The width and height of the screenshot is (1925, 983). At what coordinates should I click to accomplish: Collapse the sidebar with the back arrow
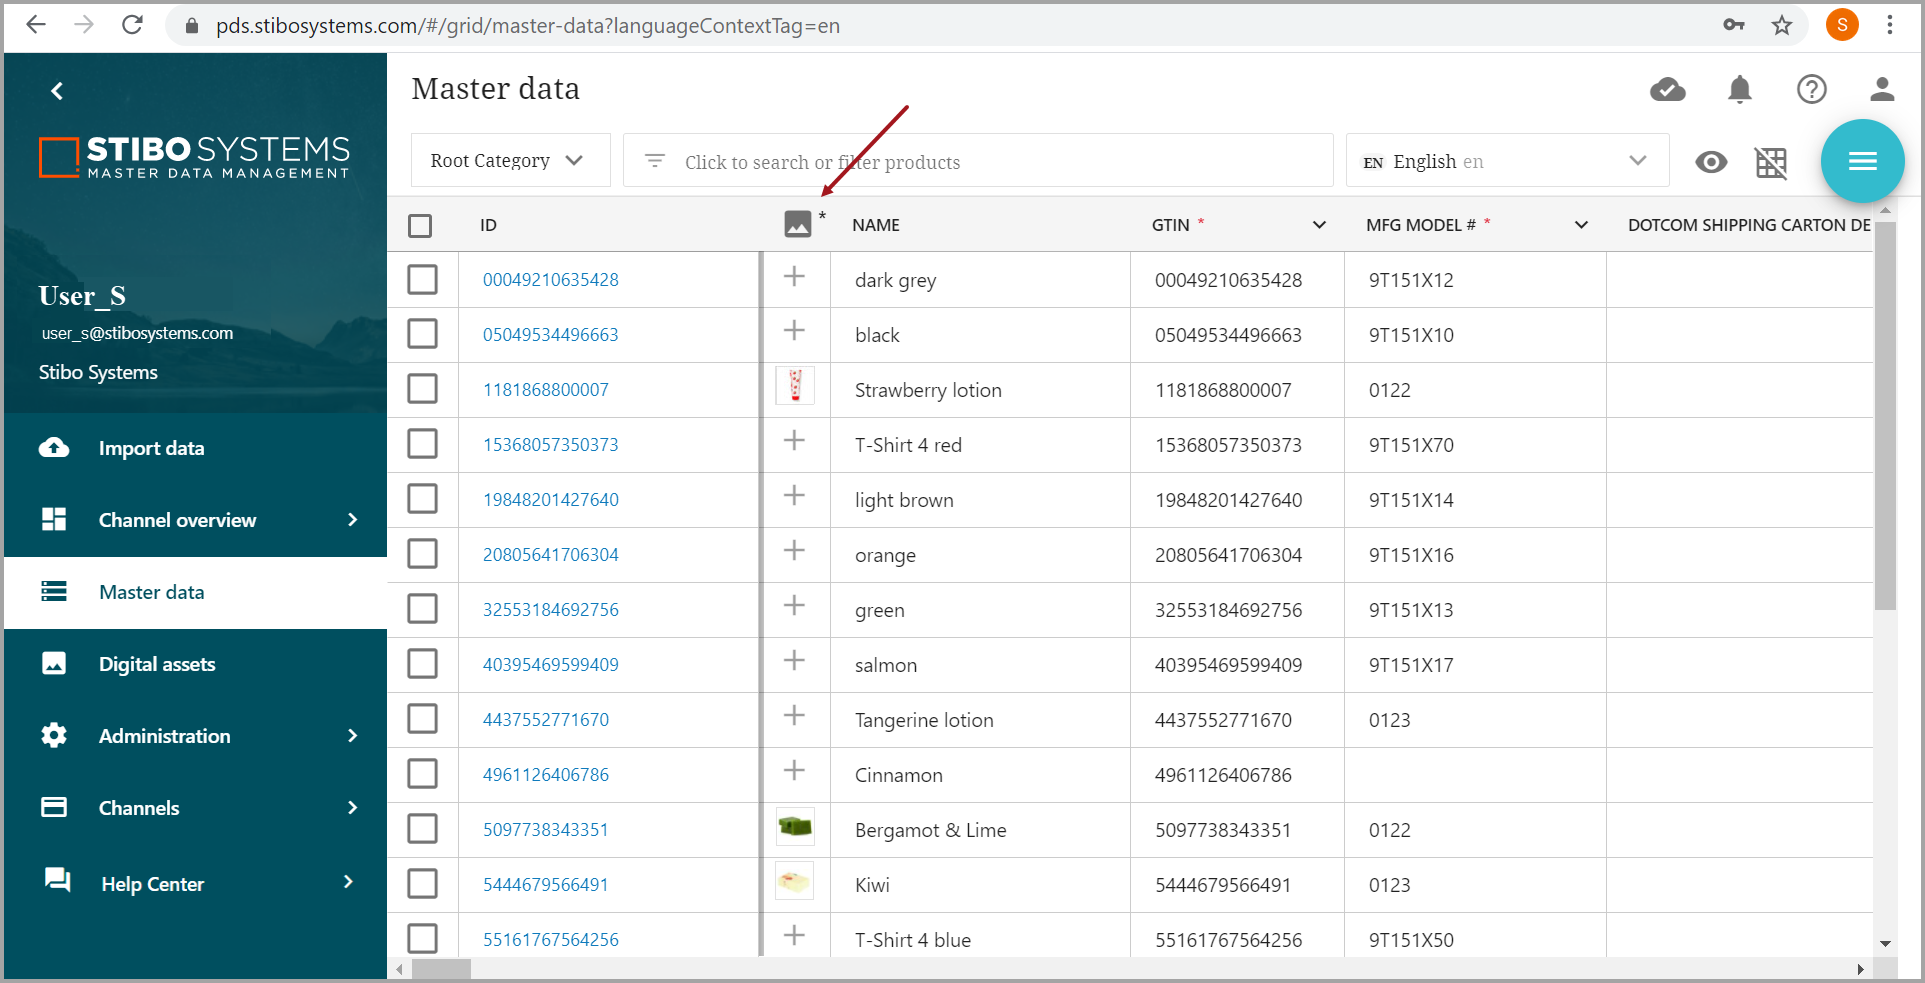57,91
